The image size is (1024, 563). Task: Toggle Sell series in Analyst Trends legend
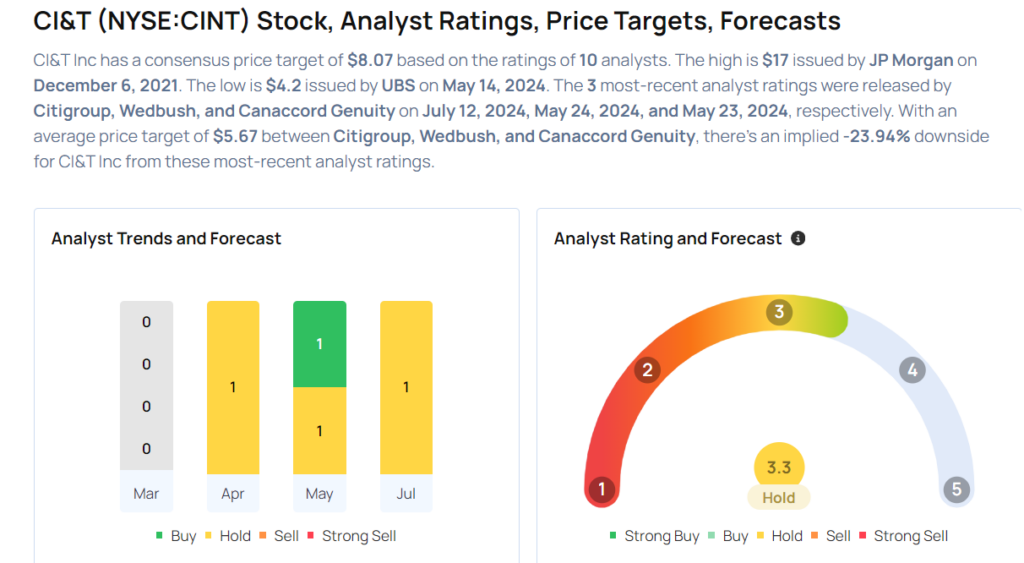coord(278,536)
